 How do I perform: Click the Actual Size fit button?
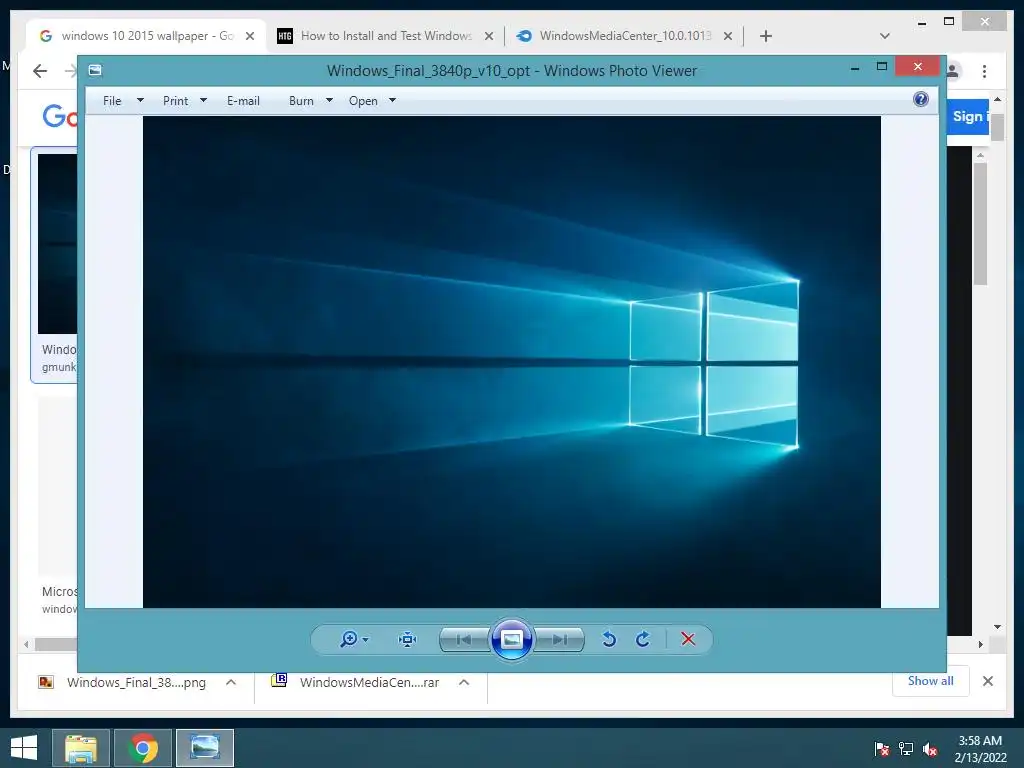point(408,639)
